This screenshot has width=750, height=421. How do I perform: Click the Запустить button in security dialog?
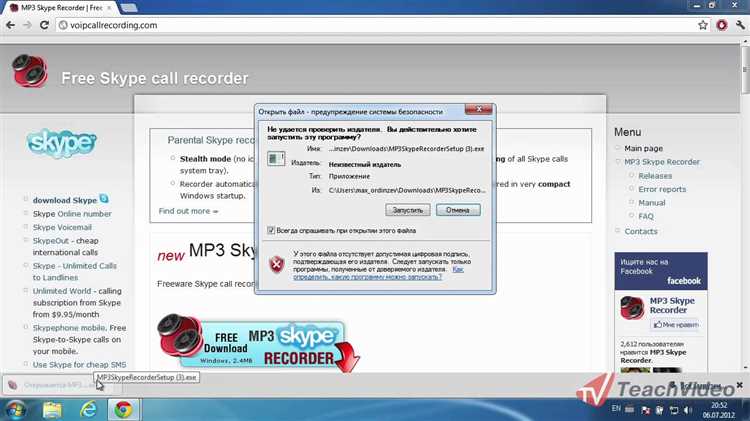tap(408, 210)
